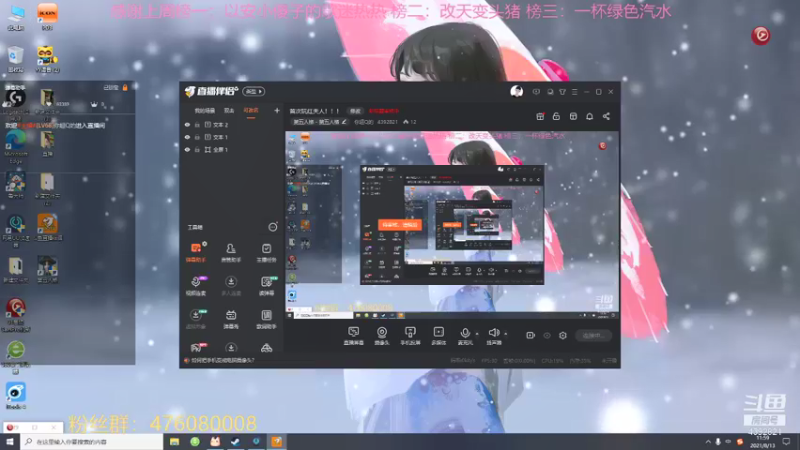Toggle the lock on 全屏 1 layer
Viewport: 800px width, 450px height.
pyautogui.click(x=197, y=149)
